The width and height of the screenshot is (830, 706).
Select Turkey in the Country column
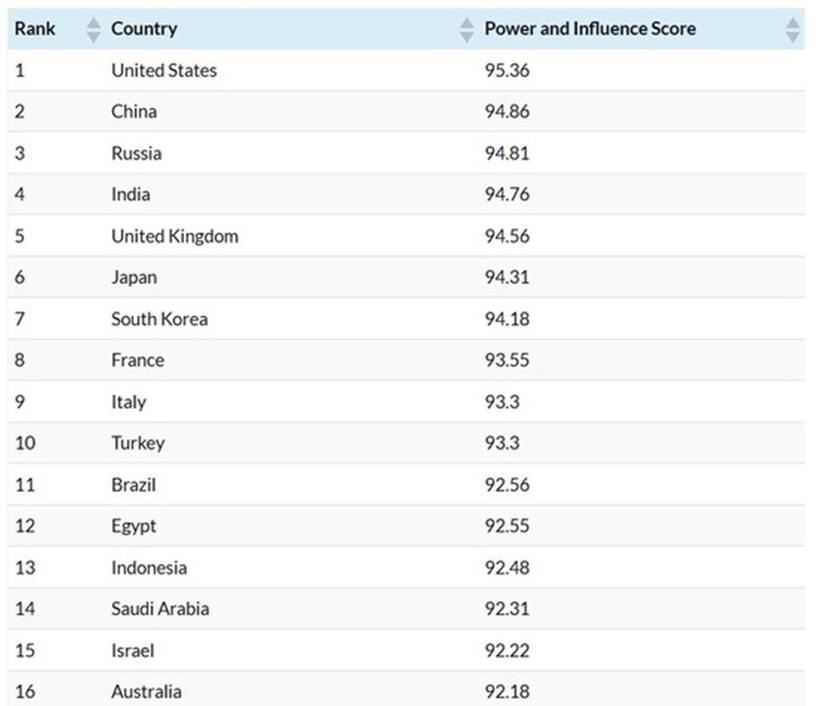click(138, 444)
